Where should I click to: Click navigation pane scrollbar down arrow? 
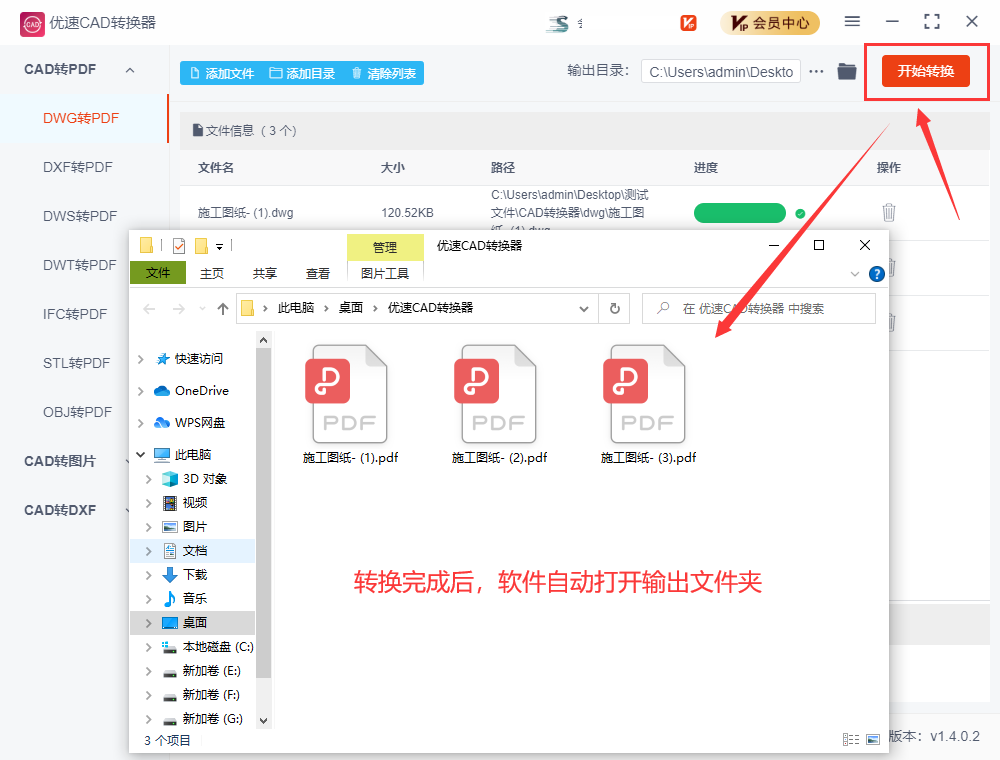263,720
